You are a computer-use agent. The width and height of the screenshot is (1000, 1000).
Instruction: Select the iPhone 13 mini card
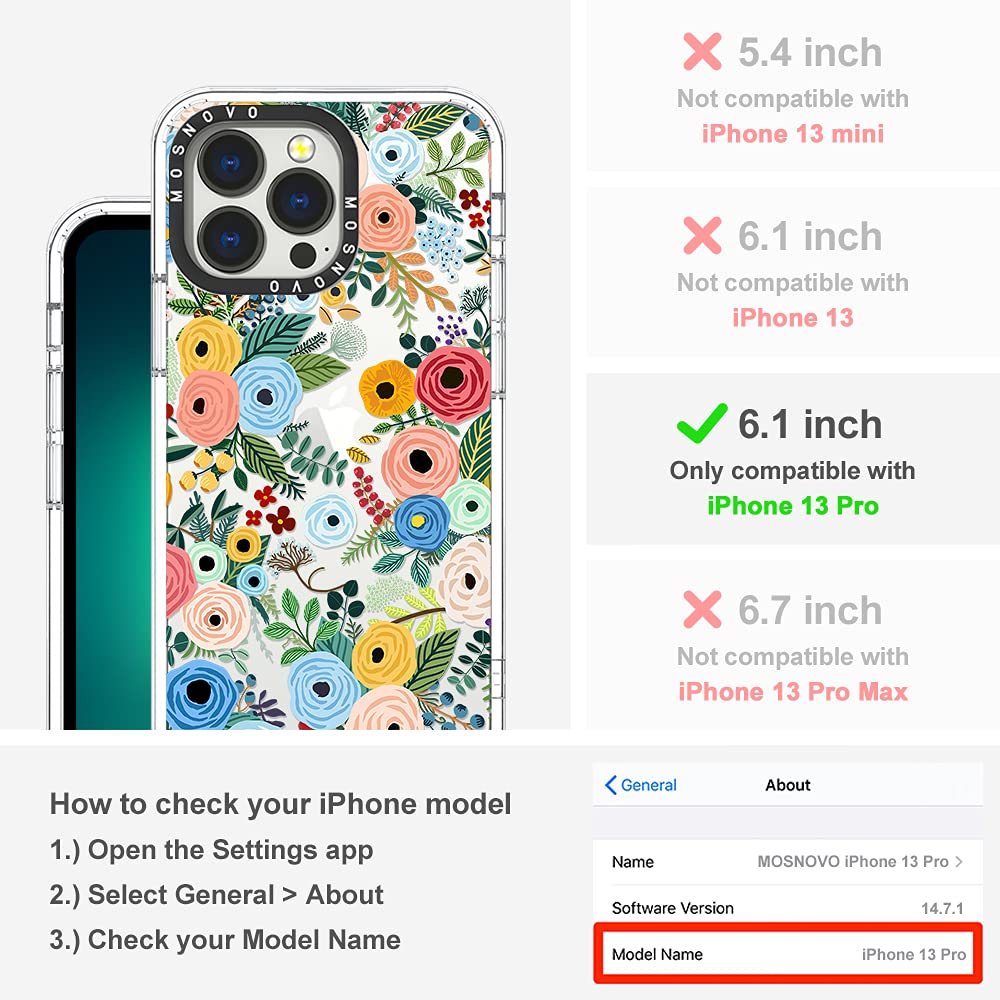click(793, 85)
